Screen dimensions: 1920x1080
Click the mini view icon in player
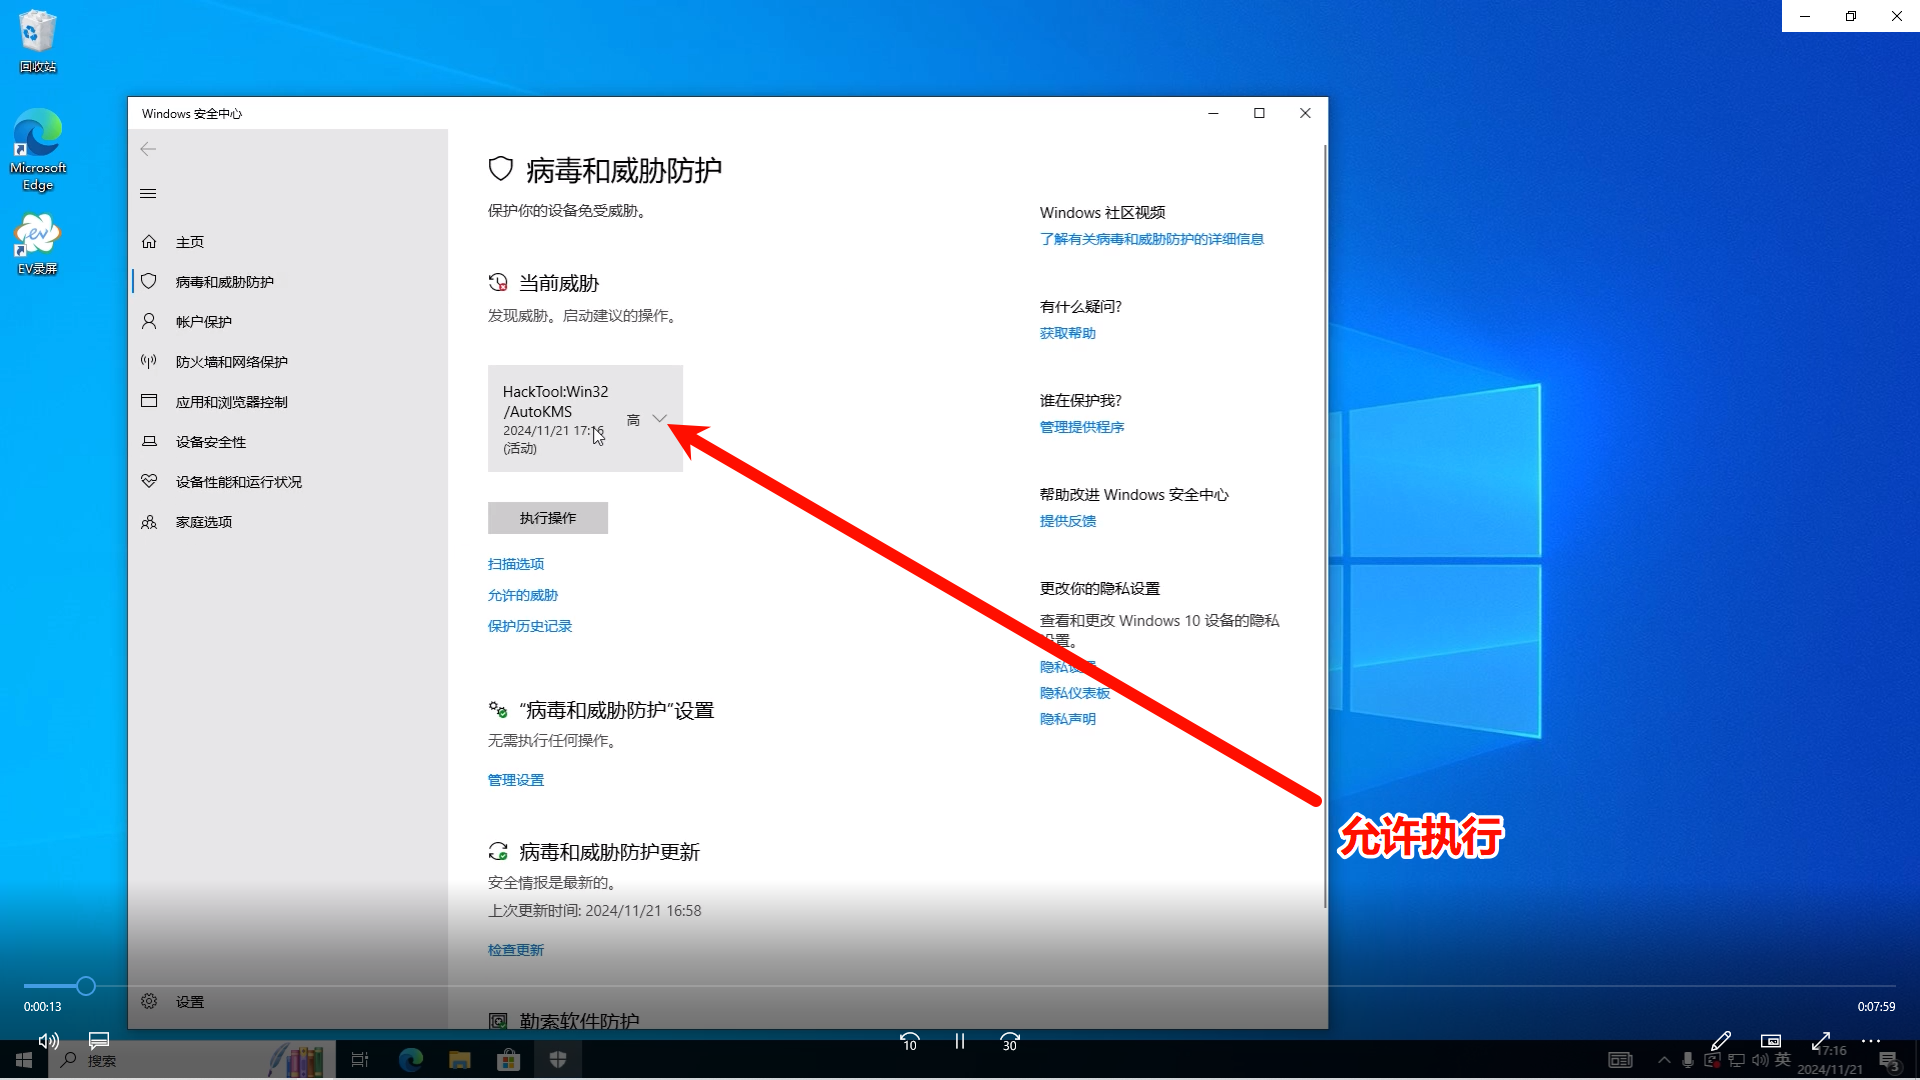(x=1771, y=1041)
